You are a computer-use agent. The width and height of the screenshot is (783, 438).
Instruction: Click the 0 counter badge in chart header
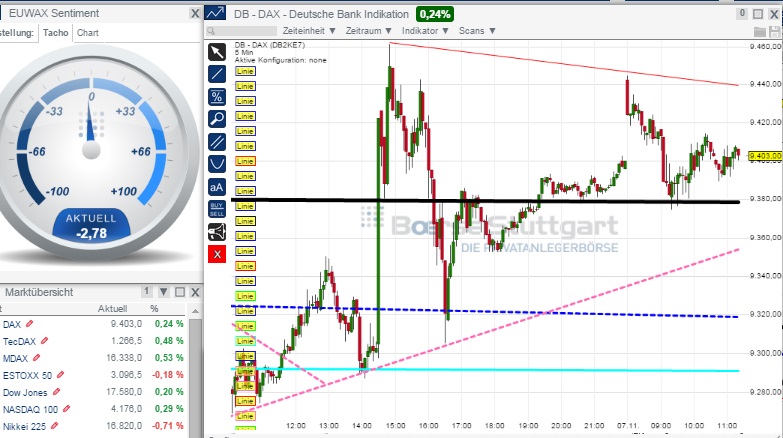coord(743,13)
